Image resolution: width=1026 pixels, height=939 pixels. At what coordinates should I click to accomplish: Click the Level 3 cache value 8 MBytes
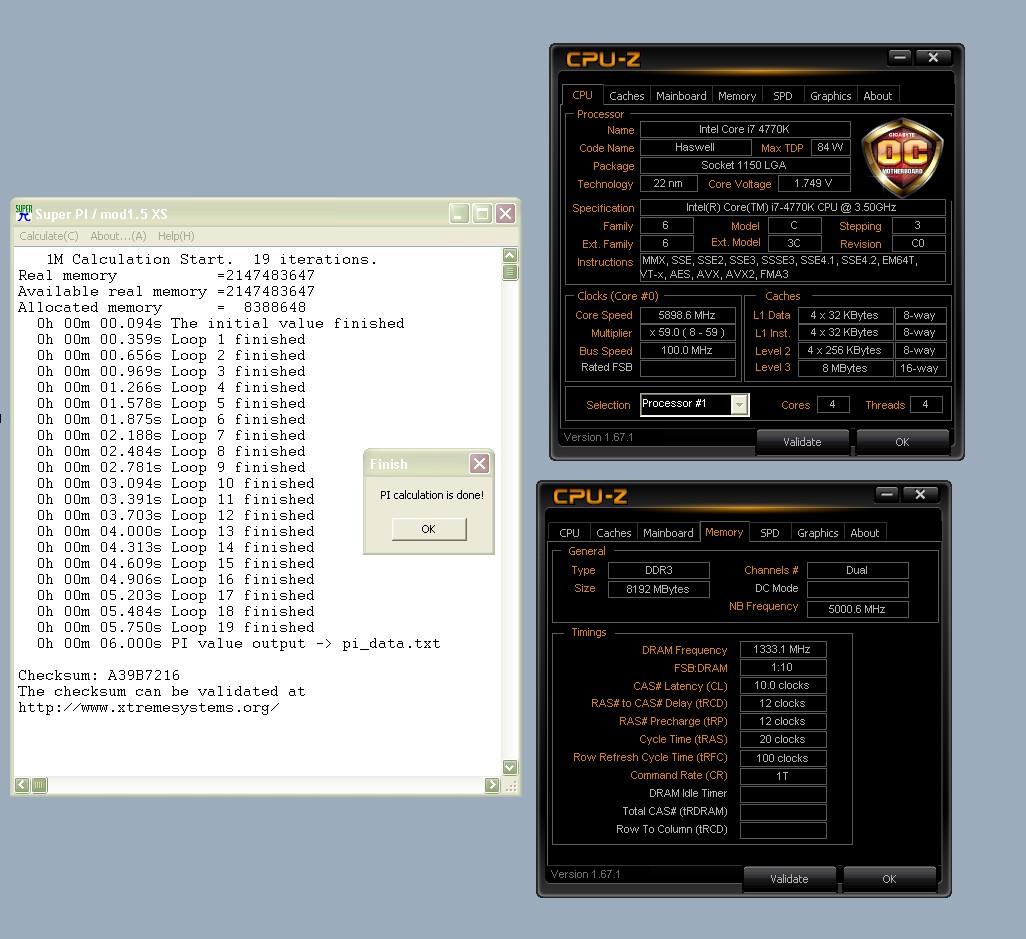(x=845, y=368)
